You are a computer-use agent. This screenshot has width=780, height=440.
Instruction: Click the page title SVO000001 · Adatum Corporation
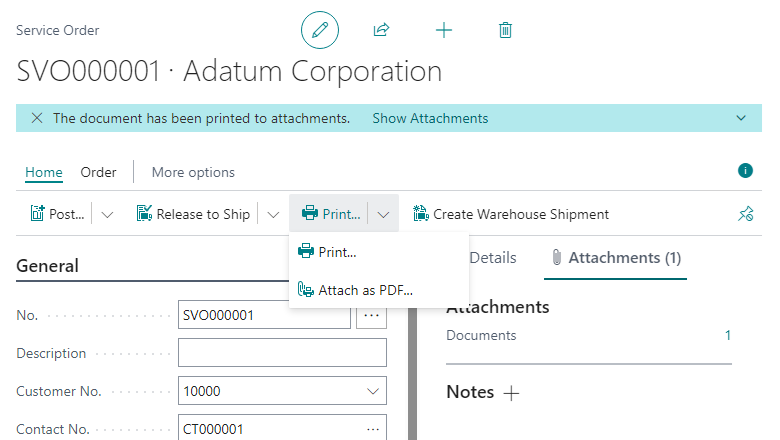[x=229, y=71]
